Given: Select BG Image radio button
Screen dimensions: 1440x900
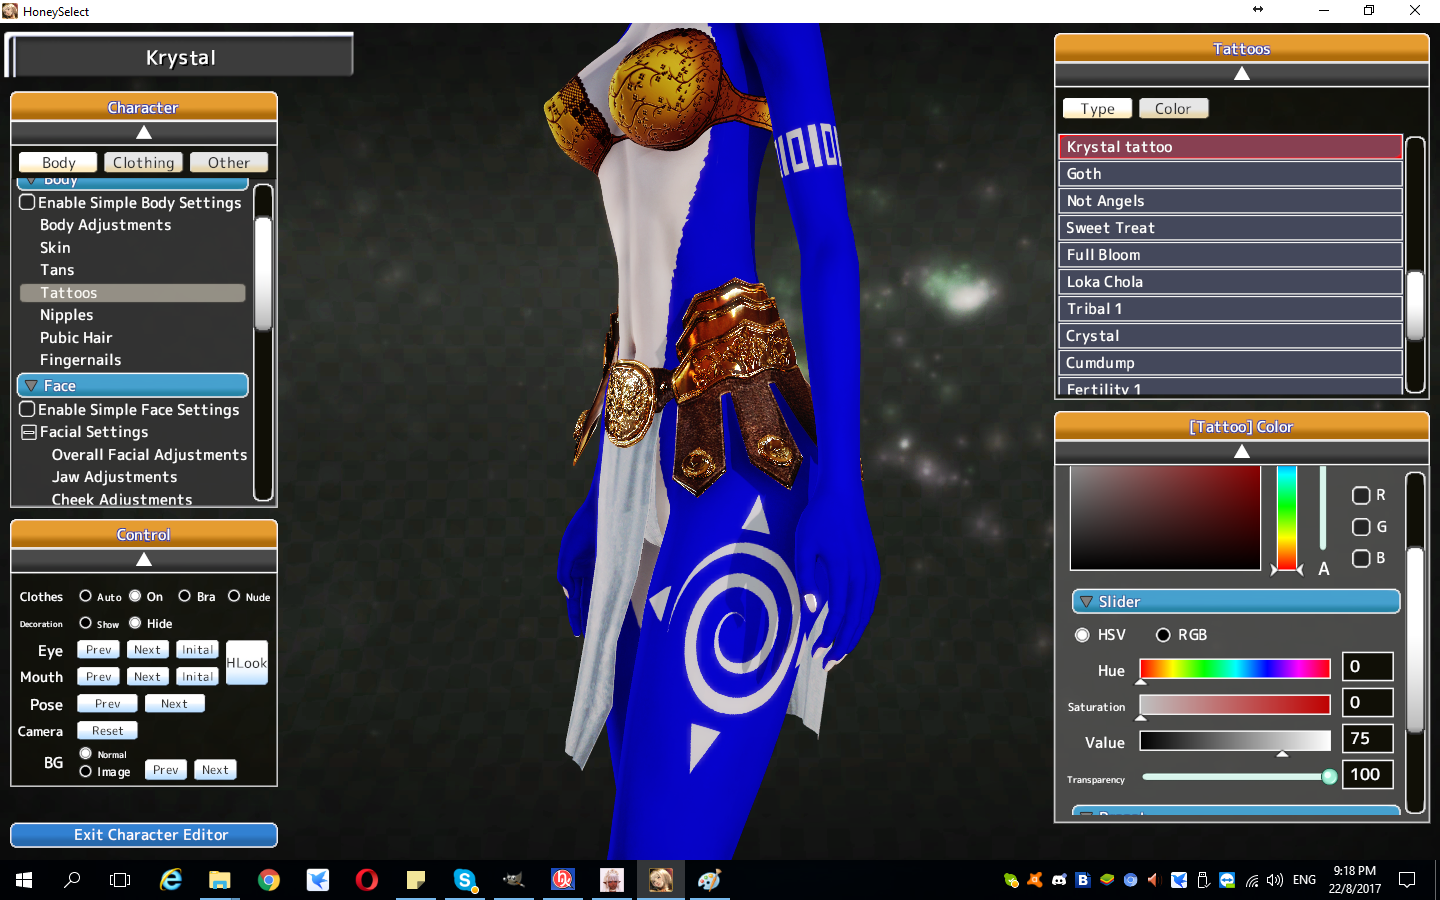Looking at the screenshot, I should point(86,771).
